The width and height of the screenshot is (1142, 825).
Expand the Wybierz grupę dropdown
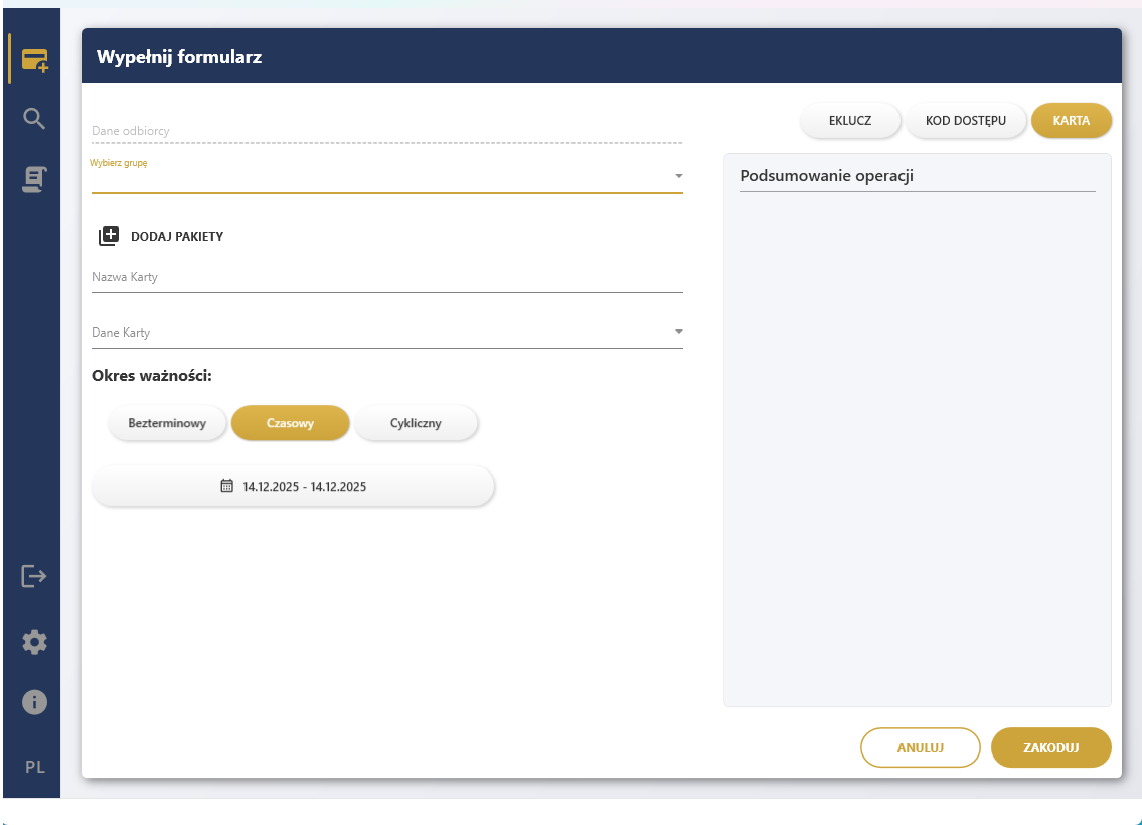click(x=678, y=174)
